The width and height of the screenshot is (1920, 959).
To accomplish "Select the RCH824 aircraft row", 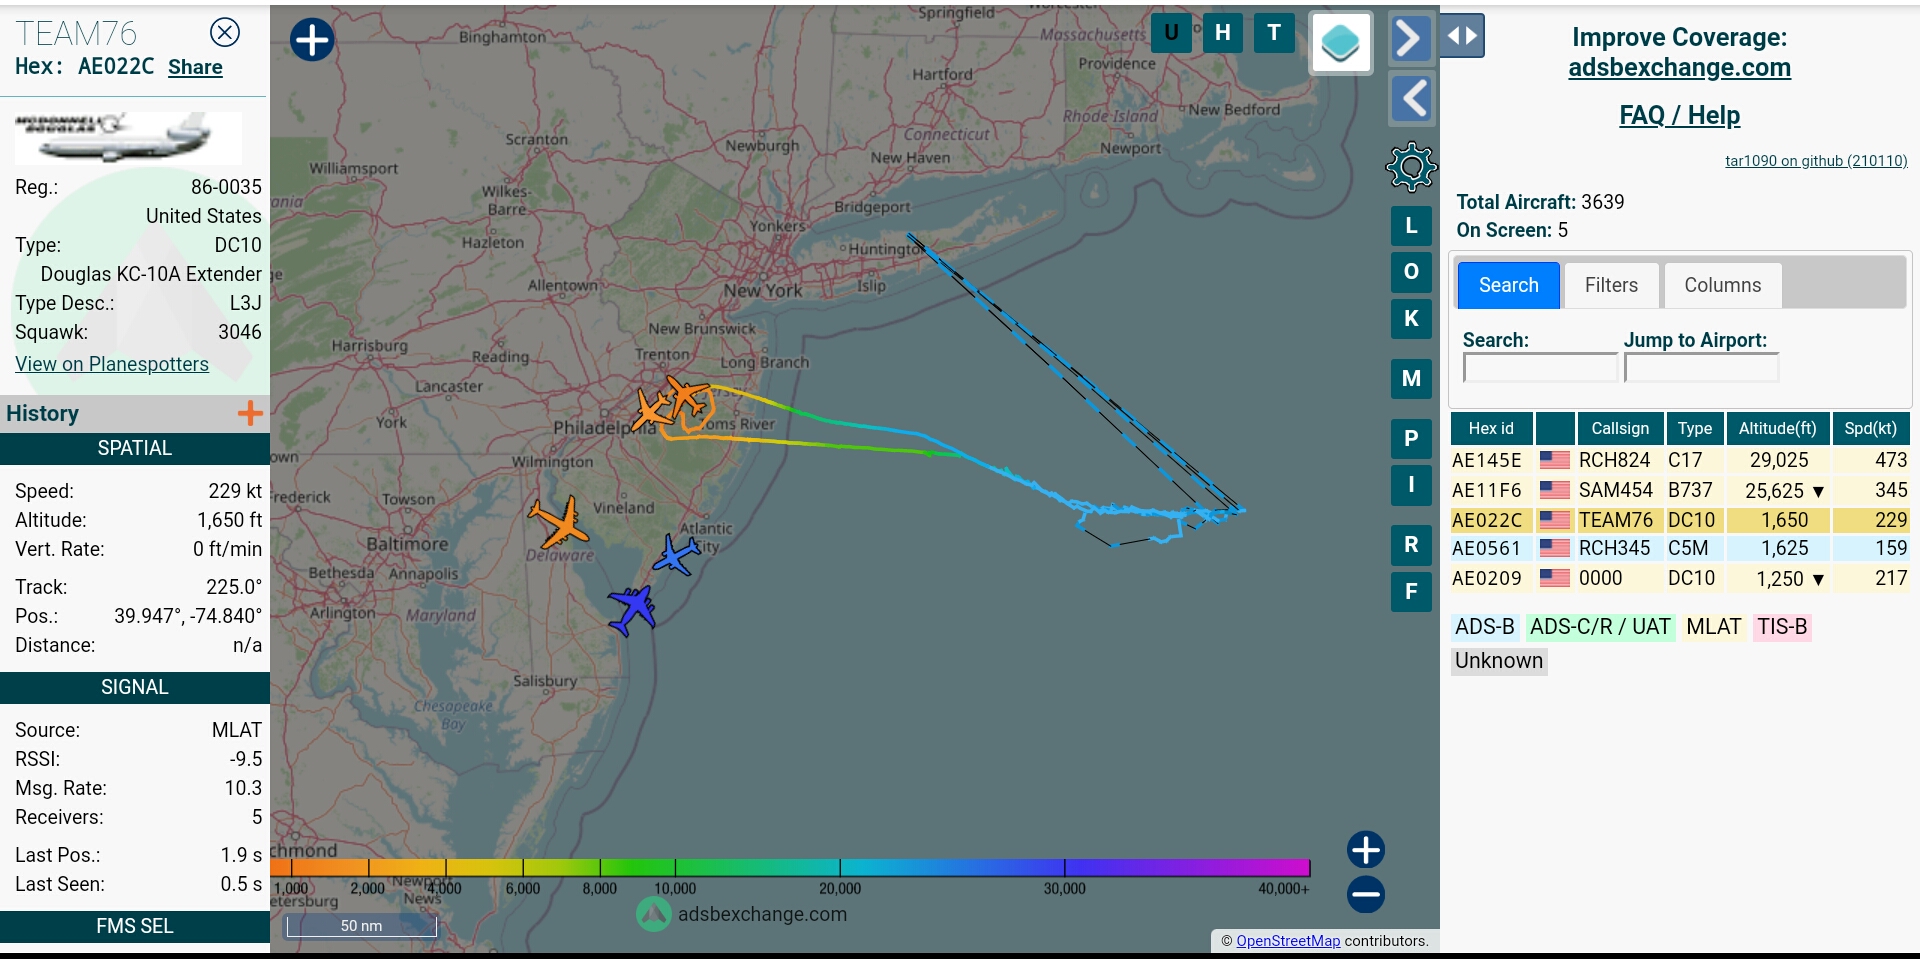I will (x=1680, y=460).
